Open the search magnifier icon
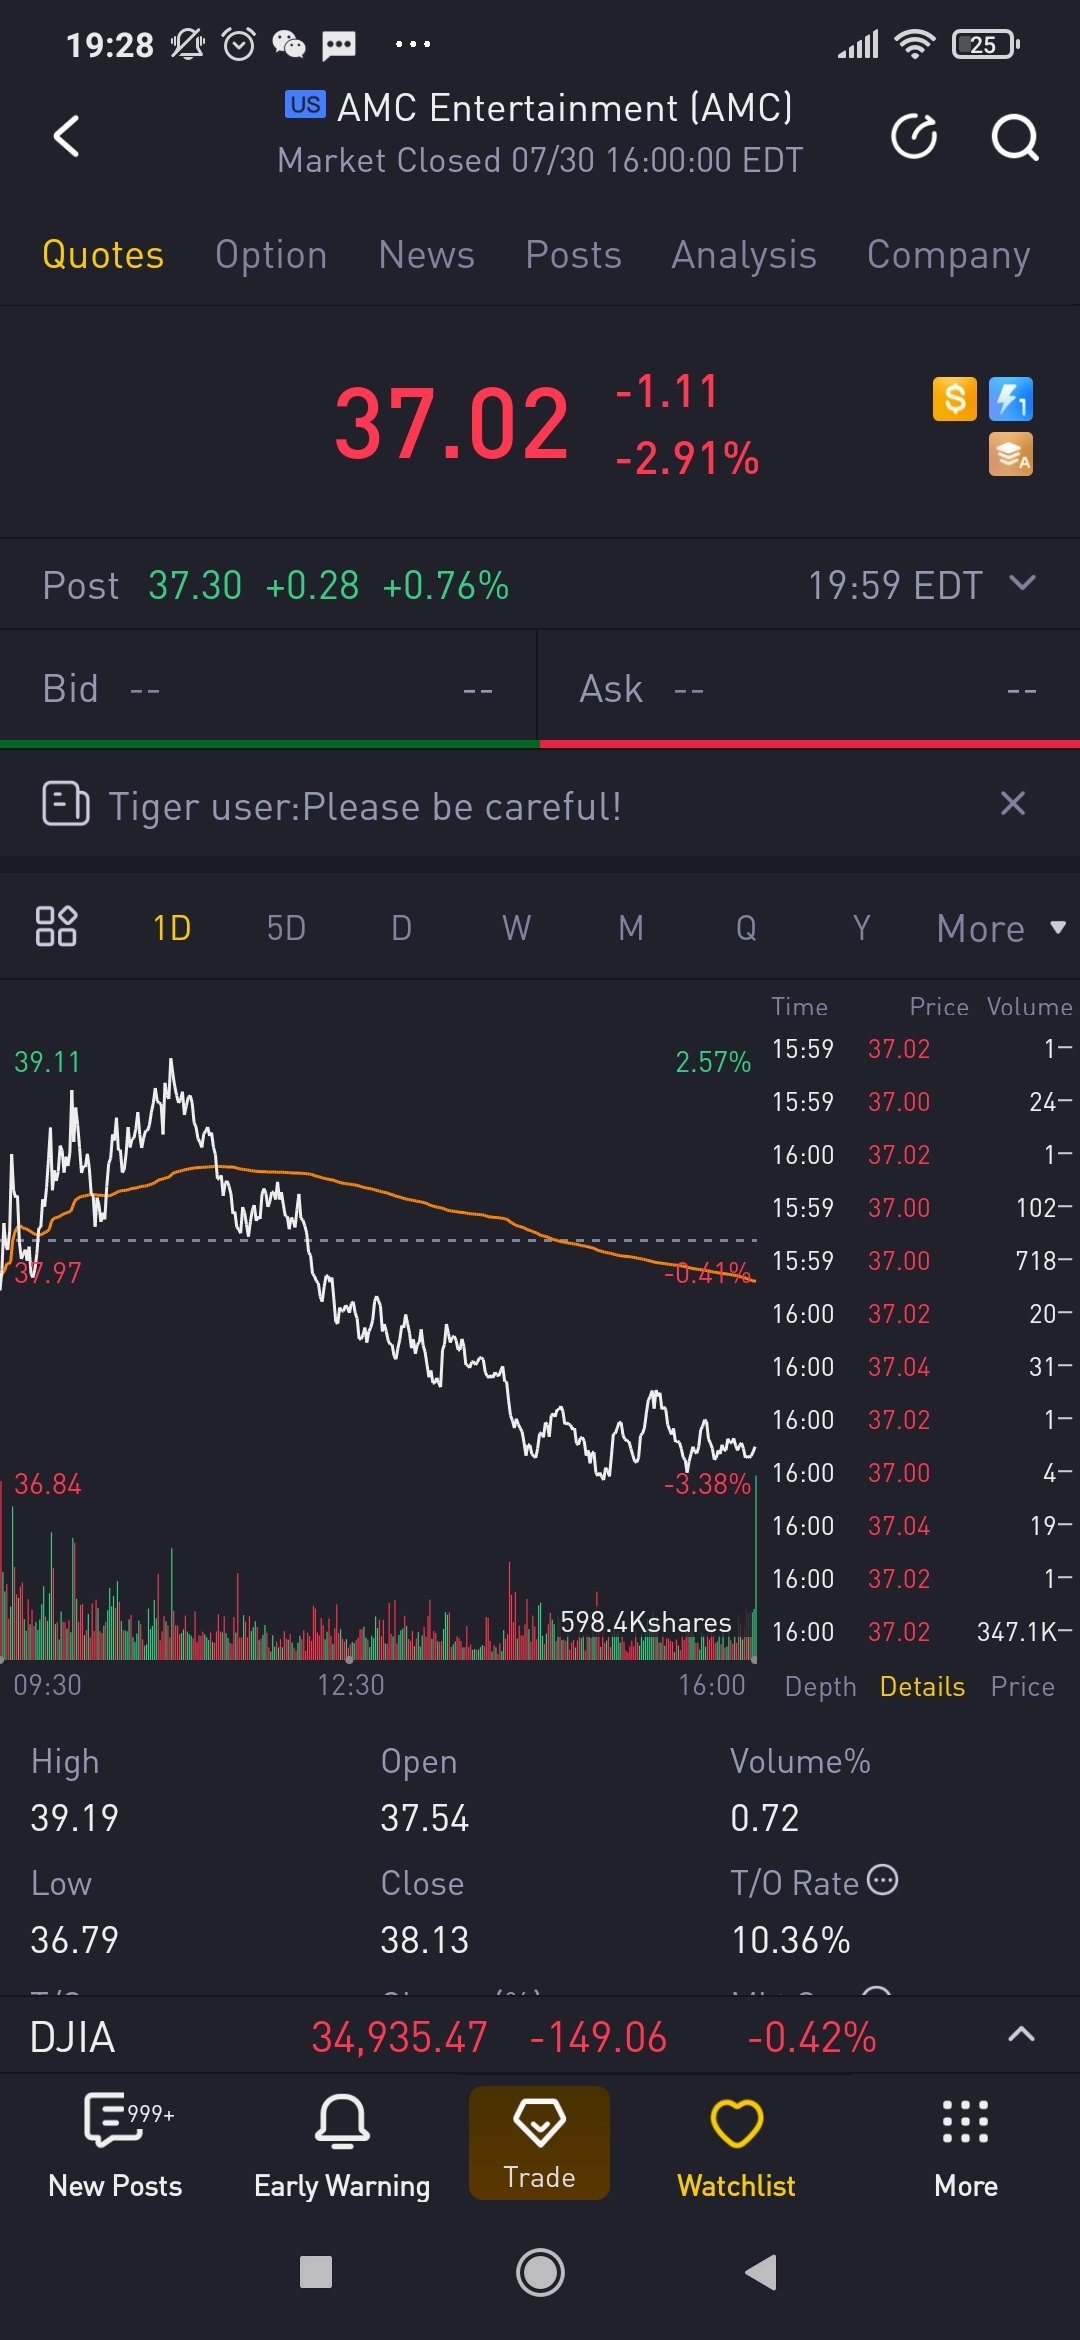Image resolution: width=1080 pixels, height=2340 pixels. click(1014, 137)
